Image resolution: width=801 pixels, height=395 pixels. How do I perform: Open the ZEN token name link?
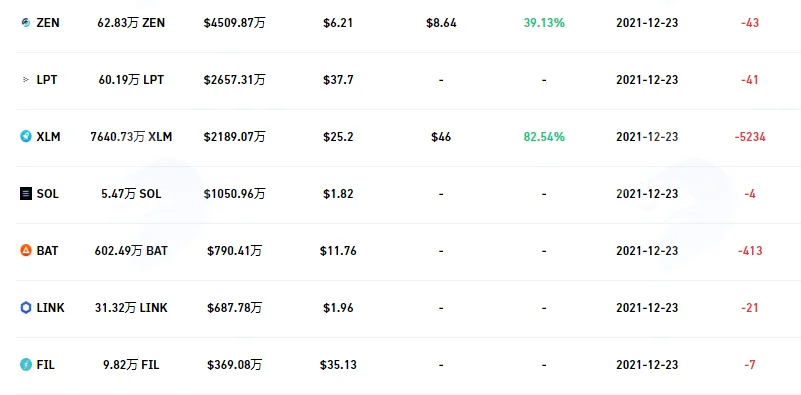coord(48,23)
